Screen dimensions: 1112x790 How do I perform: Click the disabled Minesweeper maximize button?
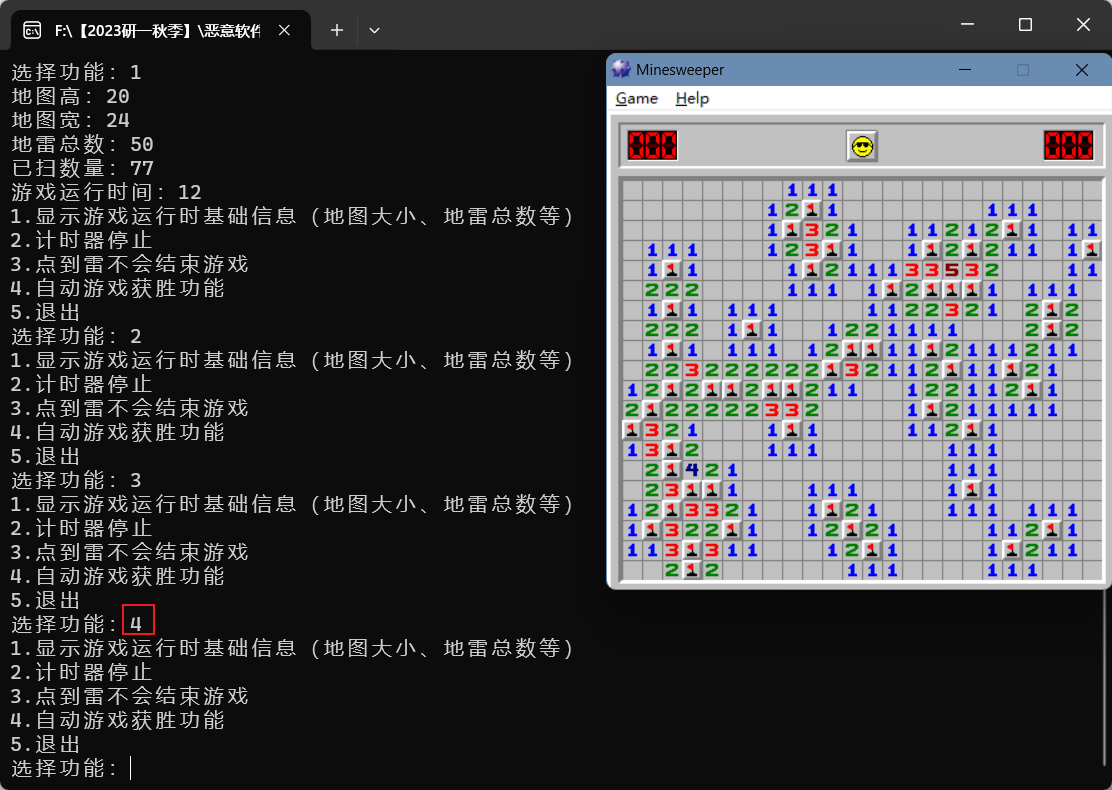click(1022, 70)
